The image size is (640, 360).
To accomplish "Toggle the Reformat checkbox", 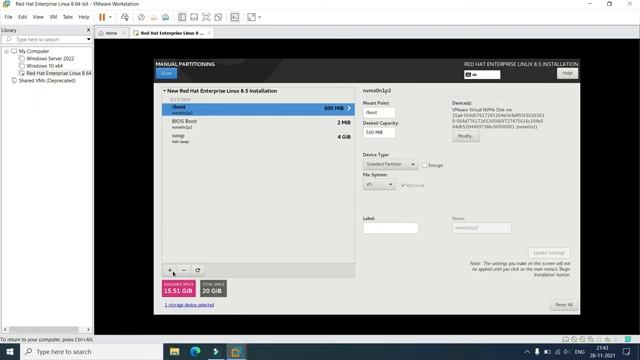I will tap(402, 185).
